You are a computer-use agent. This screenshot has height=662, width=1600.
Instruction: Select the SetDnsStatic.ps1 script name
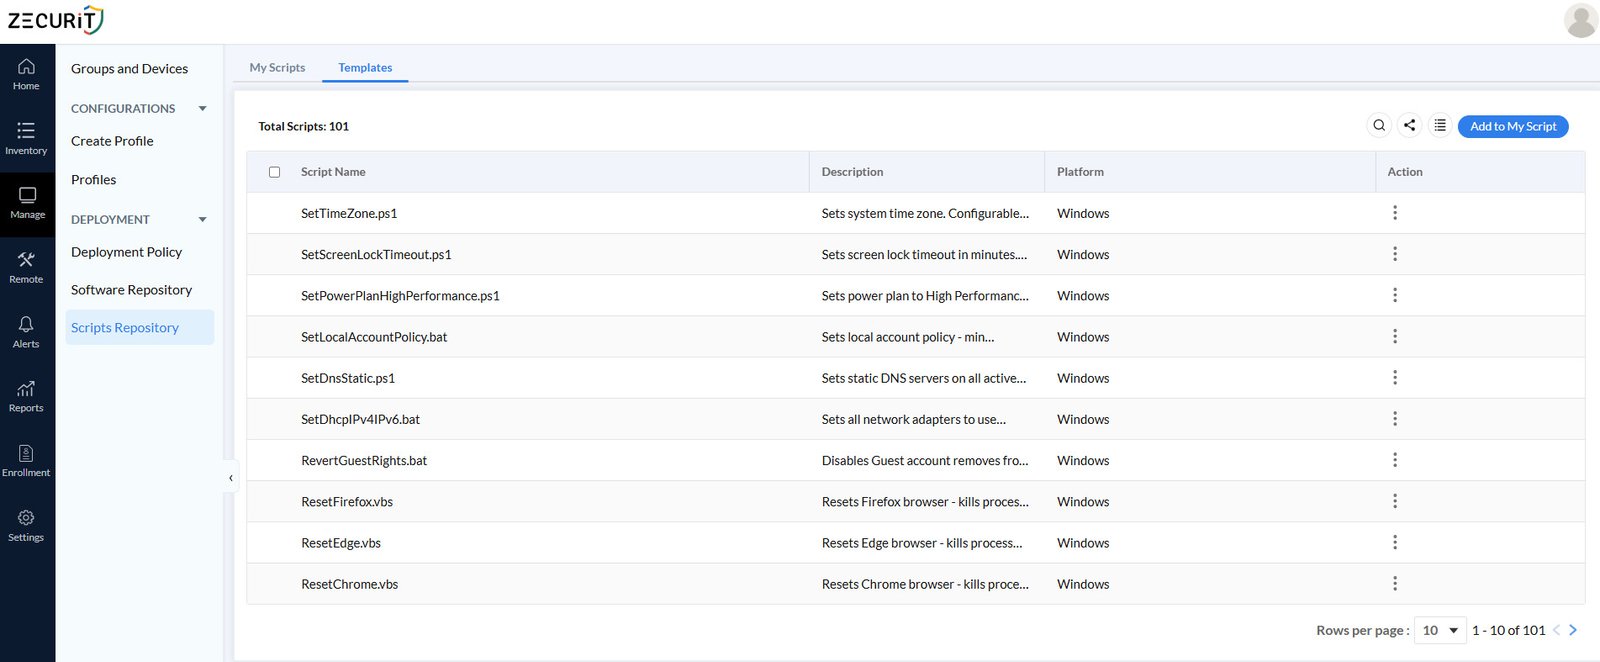[x=348, y=378]
